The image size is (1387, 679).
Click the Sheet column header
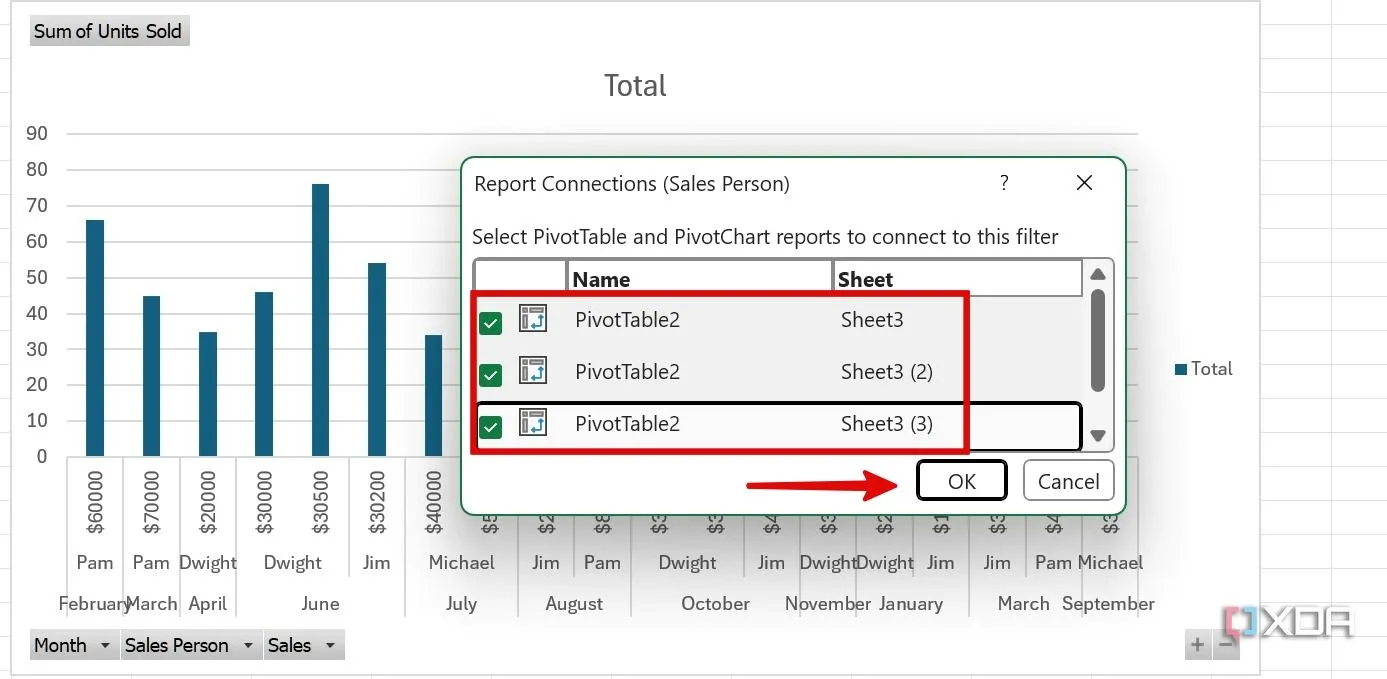[x=956, y=279]
